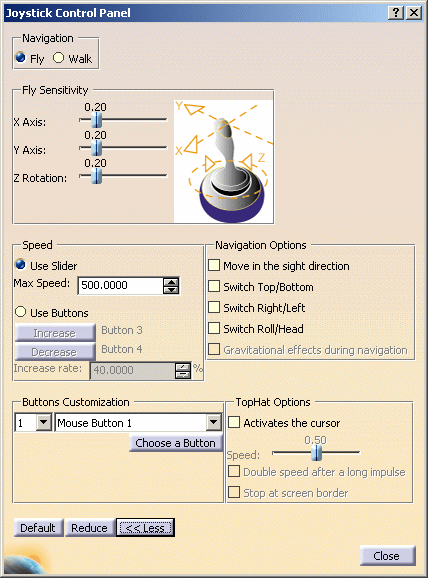Expand the Mouse Button 1 dropdown
Screen dimensions: 428x578
pos(213,422)
